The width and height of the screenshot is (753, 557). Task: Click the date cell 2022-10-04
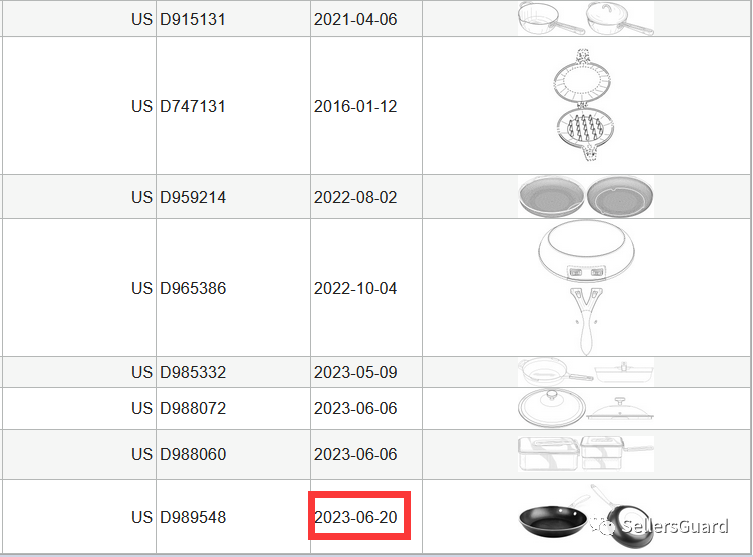pyautogui.click(x=356, y=288)
